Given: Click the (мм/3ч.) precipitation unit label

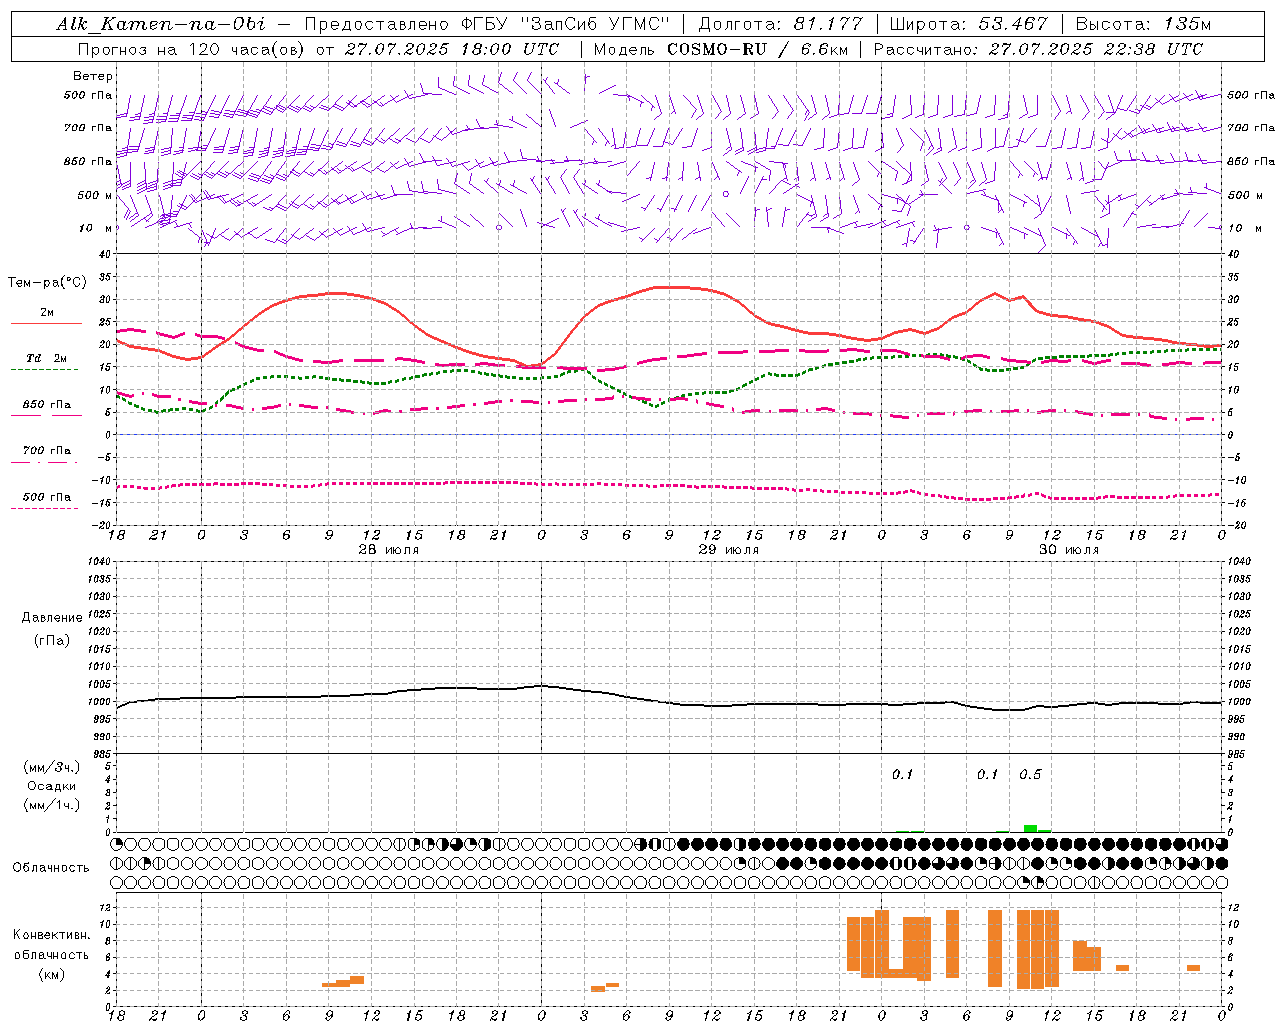Looking at the screenshot, I should tap(52, 767).
